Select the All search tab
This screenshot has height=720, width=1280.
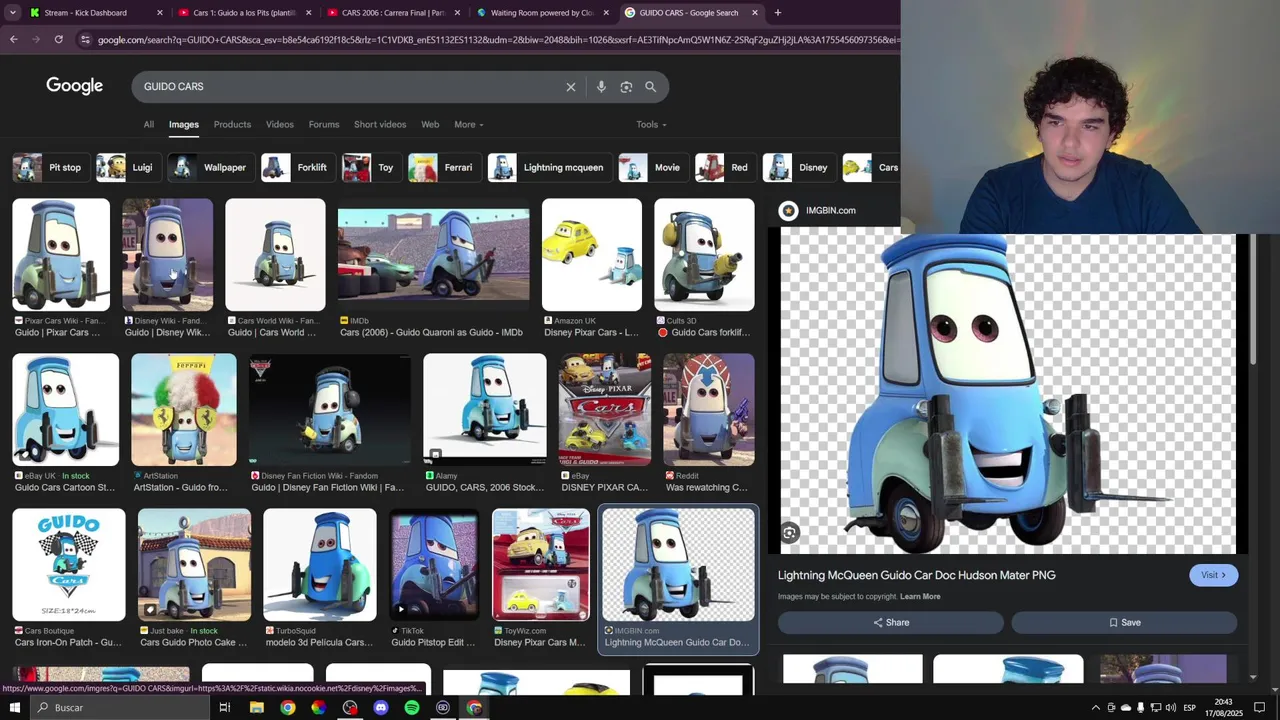point(149,125)
